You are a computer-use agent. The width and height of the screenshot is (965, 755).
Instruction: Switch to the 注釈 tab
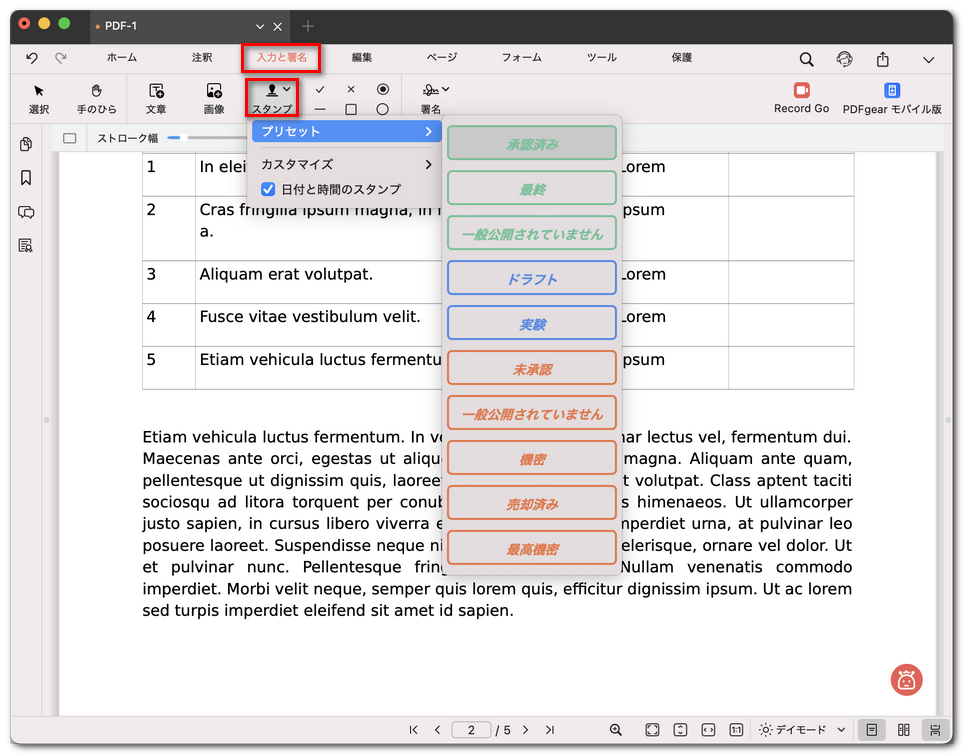(202, 58)
